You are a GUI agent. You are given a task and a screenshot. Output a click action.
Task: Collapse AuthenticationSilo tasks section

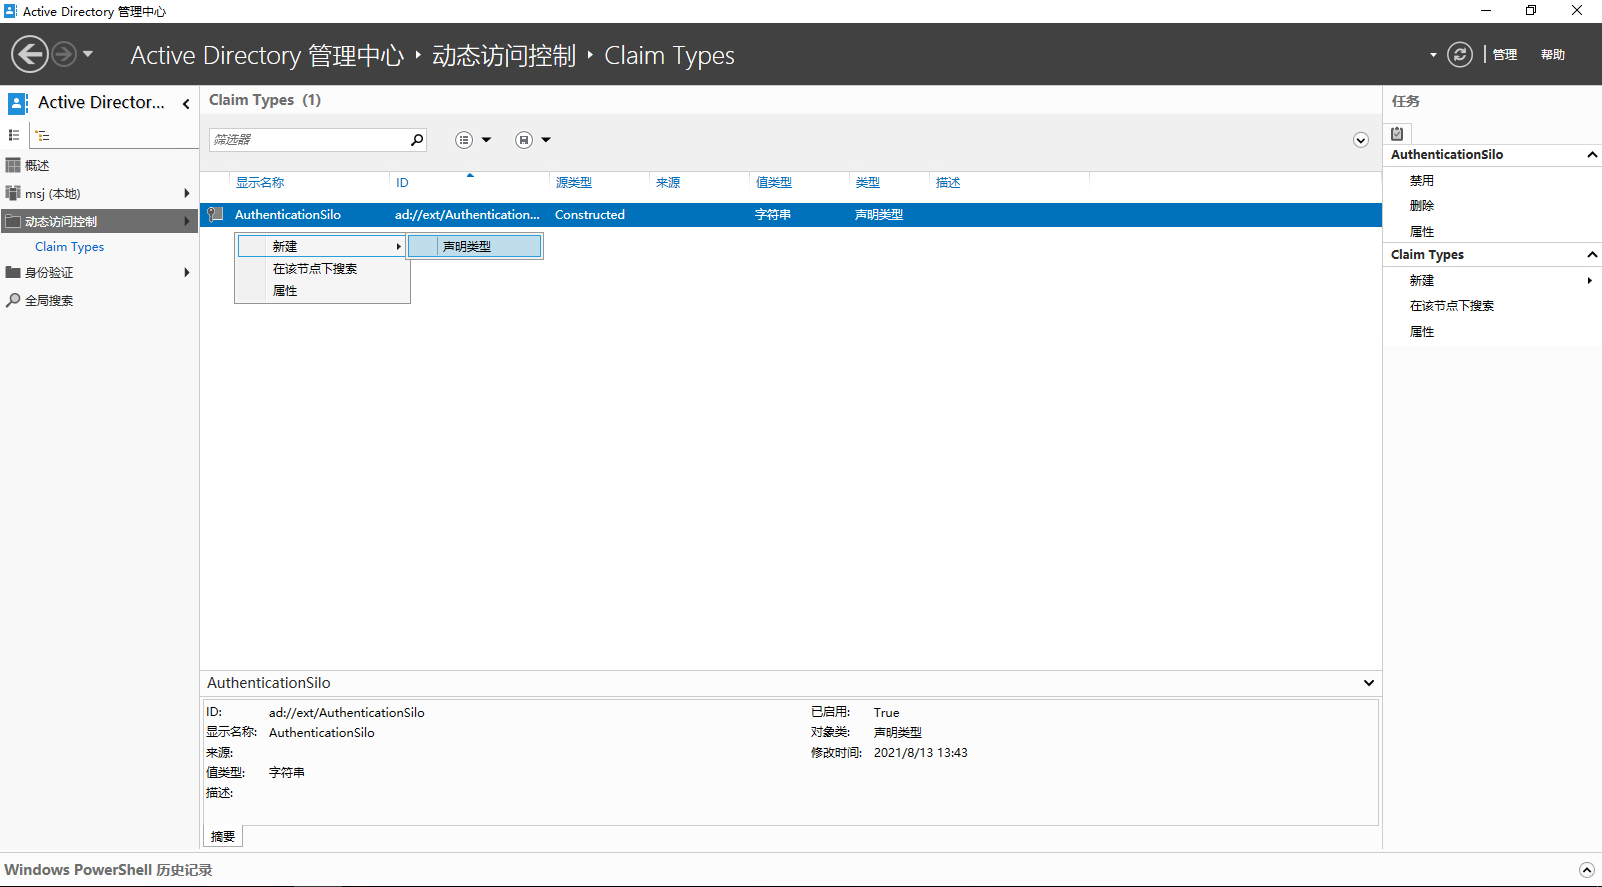click(1592, 155)
